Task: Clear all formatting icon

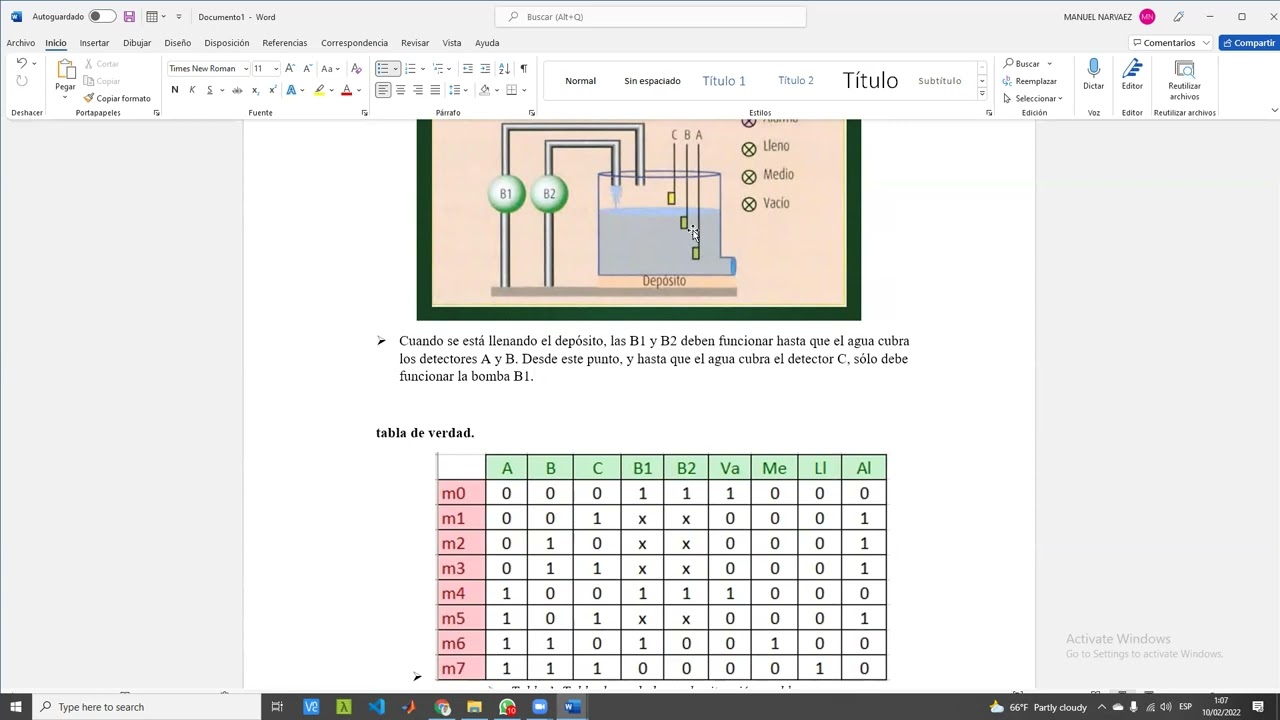Action: (356, 68)
